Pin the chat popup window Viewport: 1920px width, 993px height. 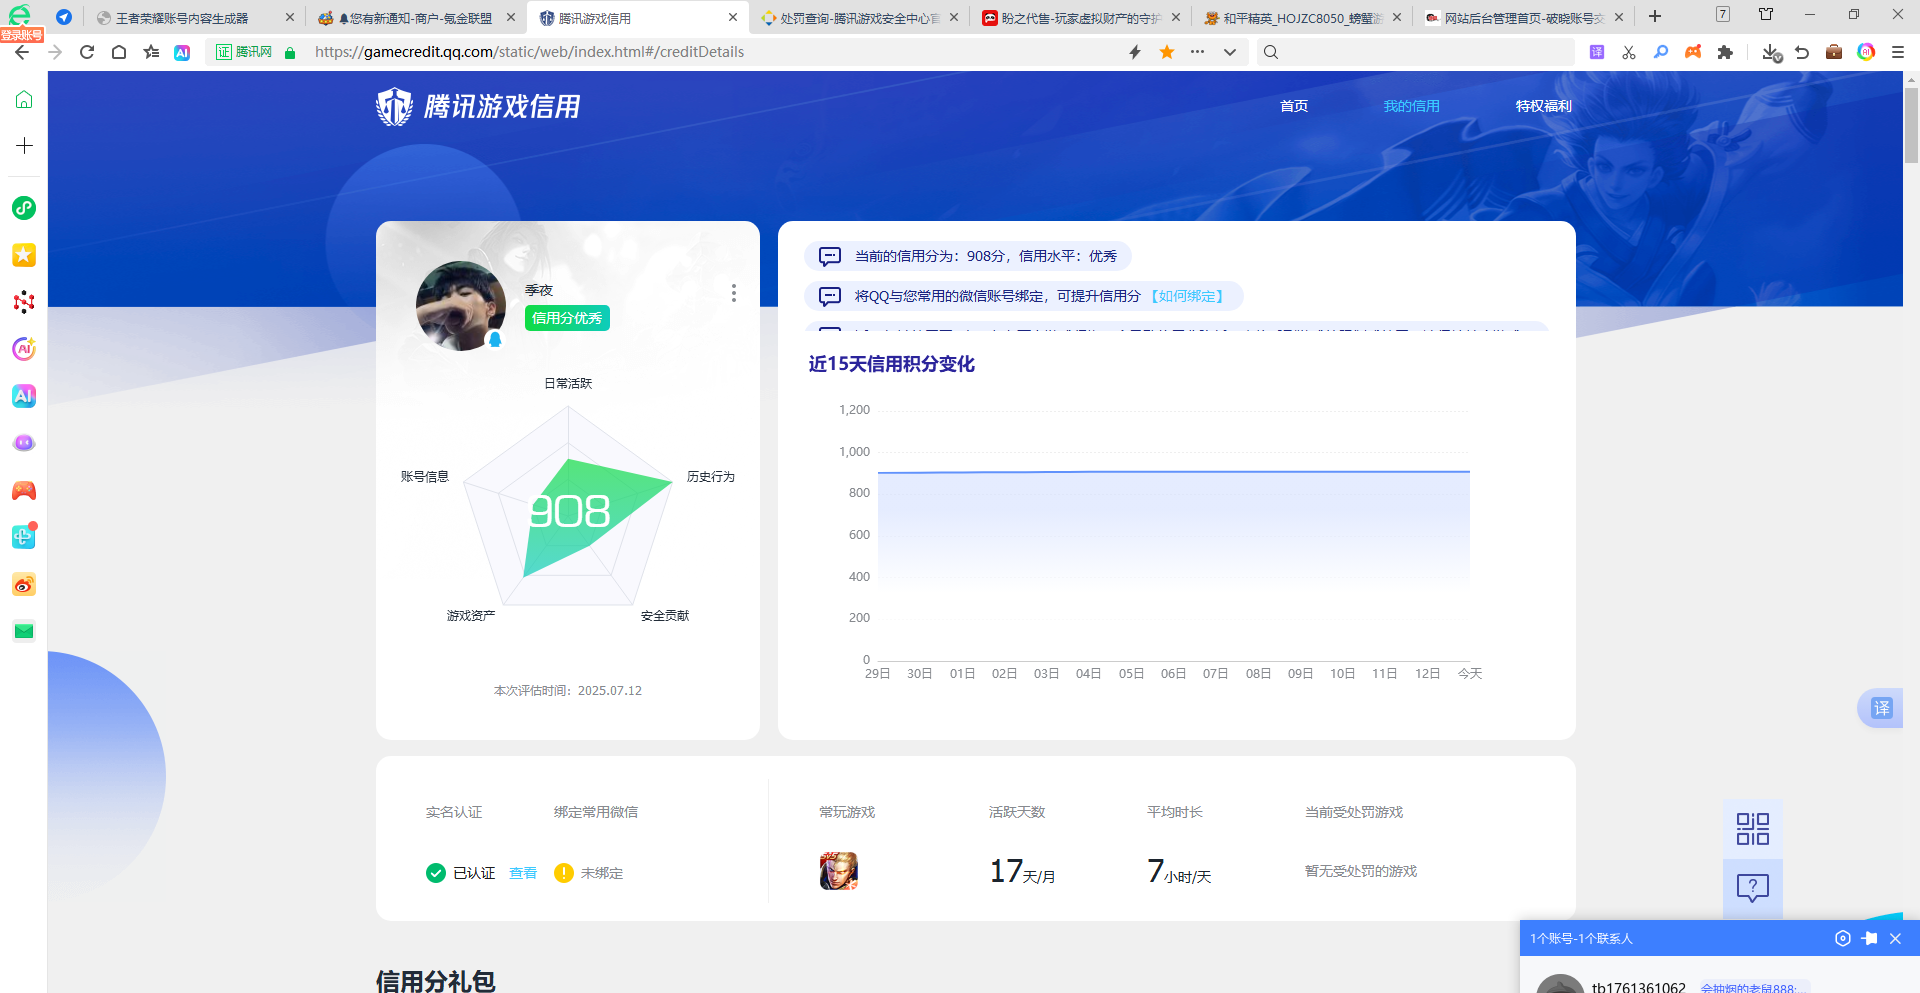pos(1870,938)
